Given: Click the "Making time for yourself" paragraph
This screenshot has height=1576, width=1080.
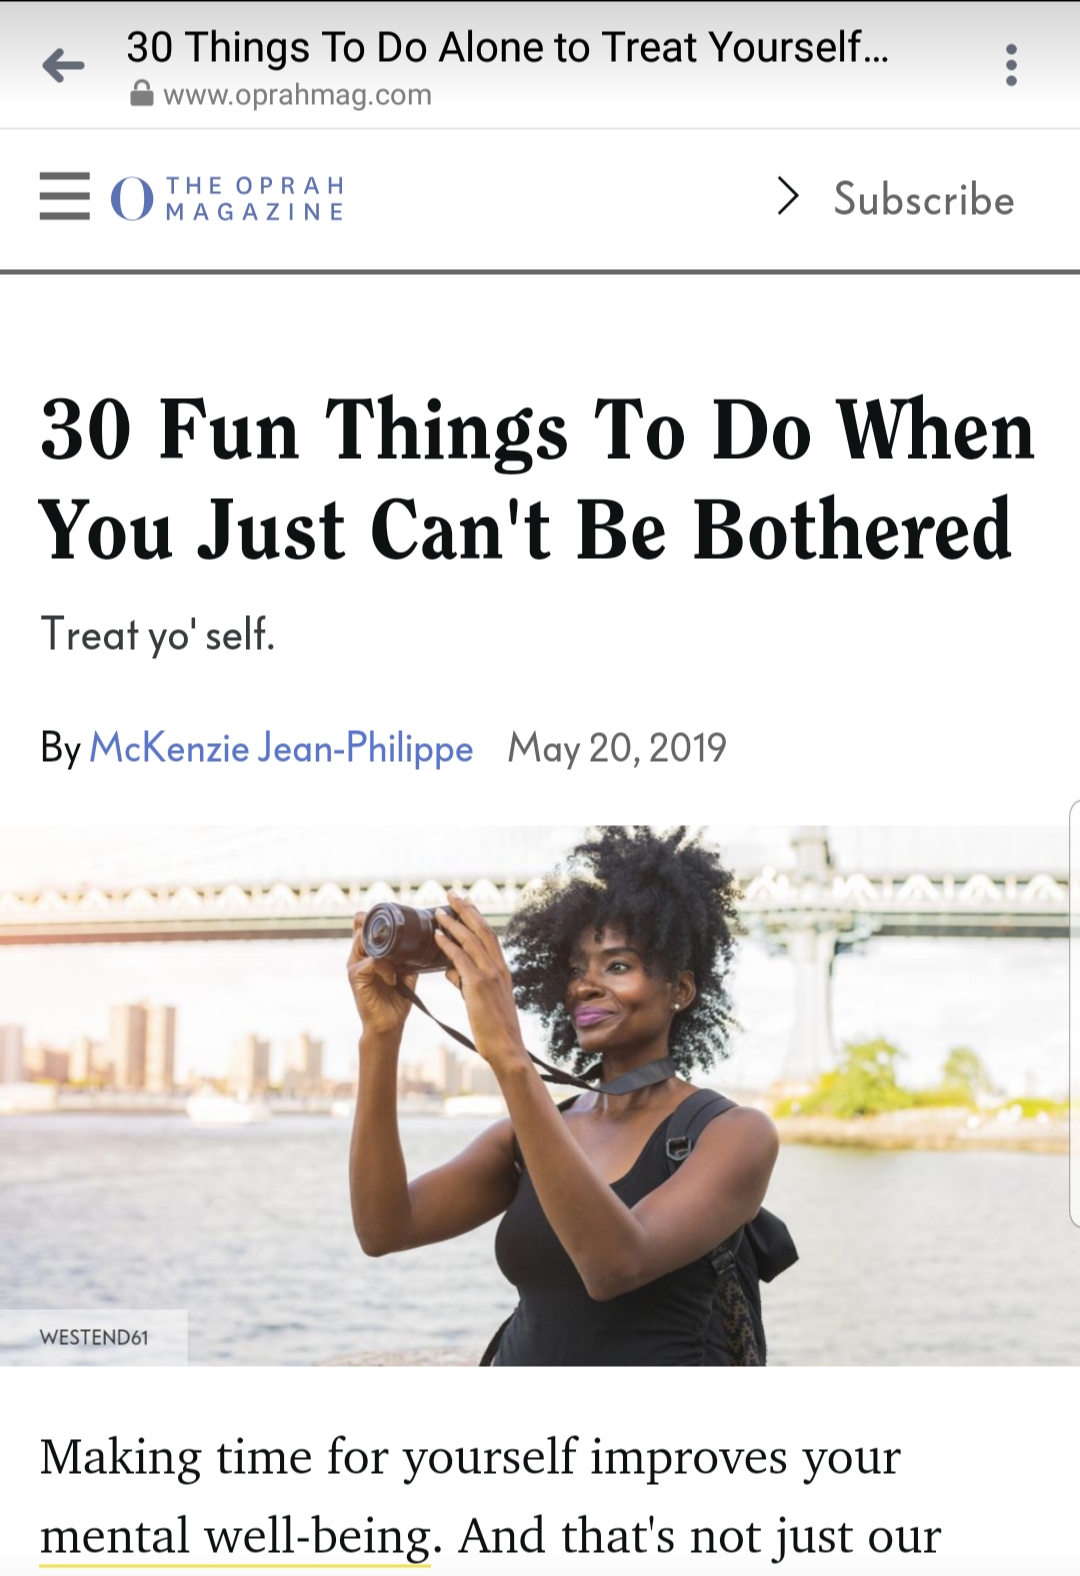Looking at the screenshot, I should pyautogui.click(x=470, y=1458).
